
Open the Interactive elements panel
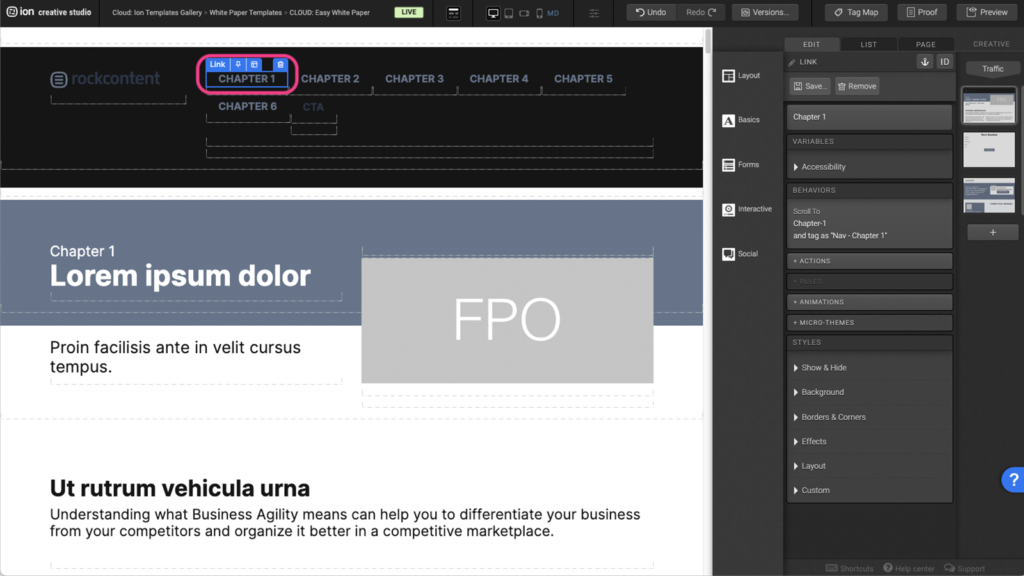tap(747, 209)
